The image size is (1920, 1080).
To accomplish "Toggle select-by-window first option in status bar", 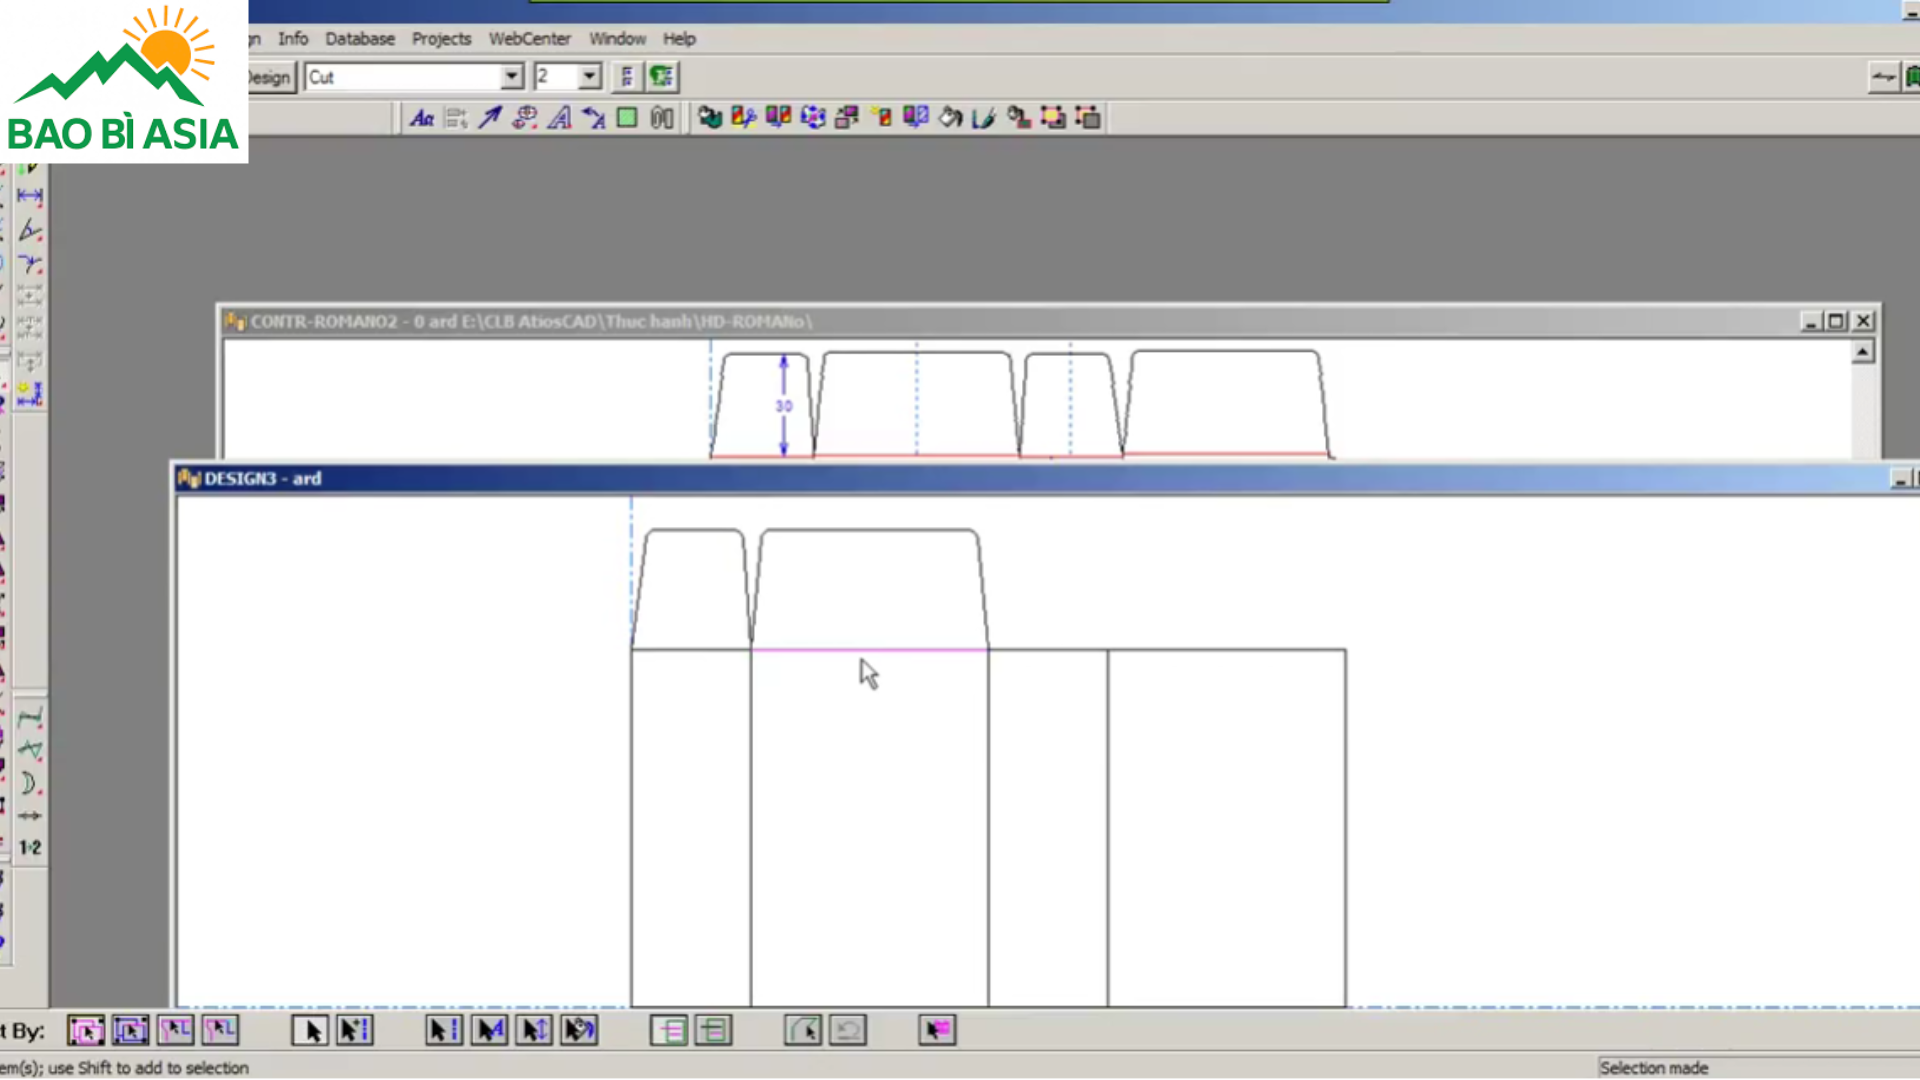I will [86, 1030].
